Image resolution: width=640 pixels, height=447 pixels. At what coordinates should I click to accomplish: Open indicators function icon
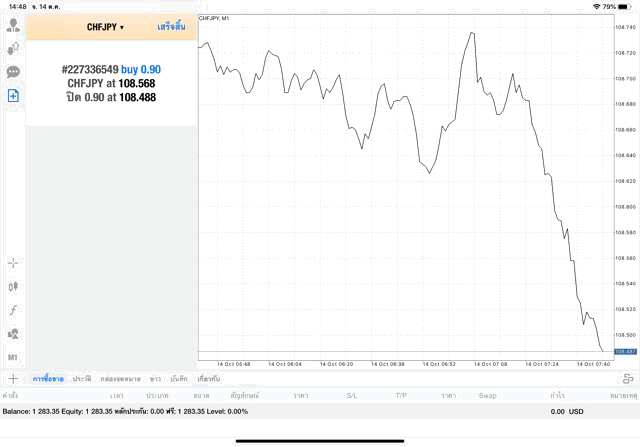tap(13, 310)
